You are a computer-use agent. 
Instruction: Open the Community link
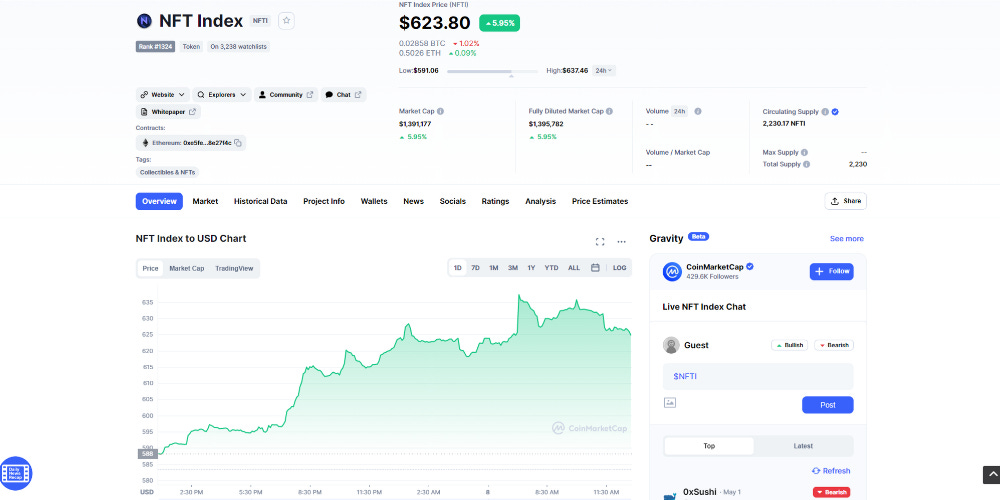point(286,94)
